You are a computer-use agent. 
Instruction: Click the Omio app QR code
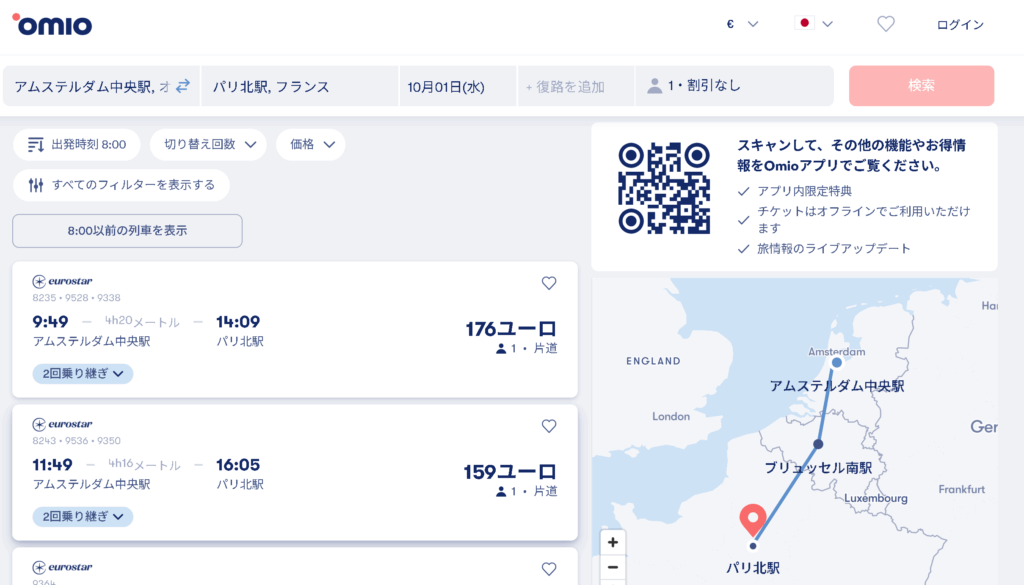coord(663,187)
